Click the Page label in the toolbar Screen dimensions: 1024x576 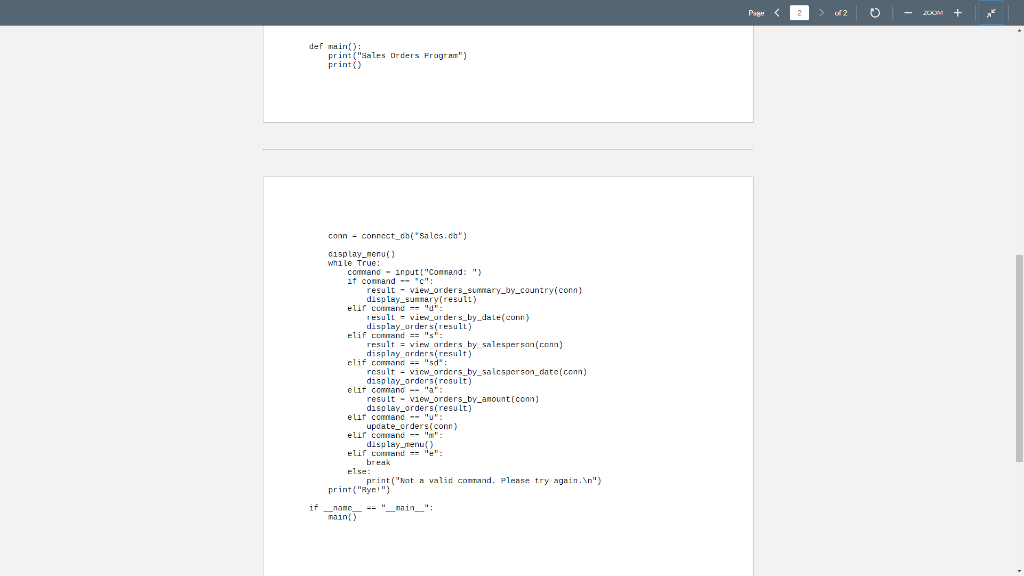pyautogui.click(x=757, y=13)
